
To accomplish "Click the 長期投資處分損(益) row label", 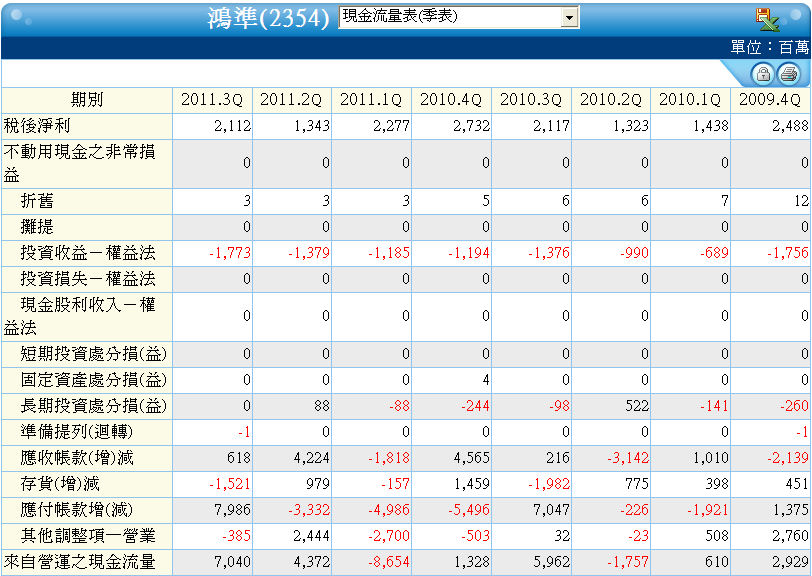I will tap(93, 406).
